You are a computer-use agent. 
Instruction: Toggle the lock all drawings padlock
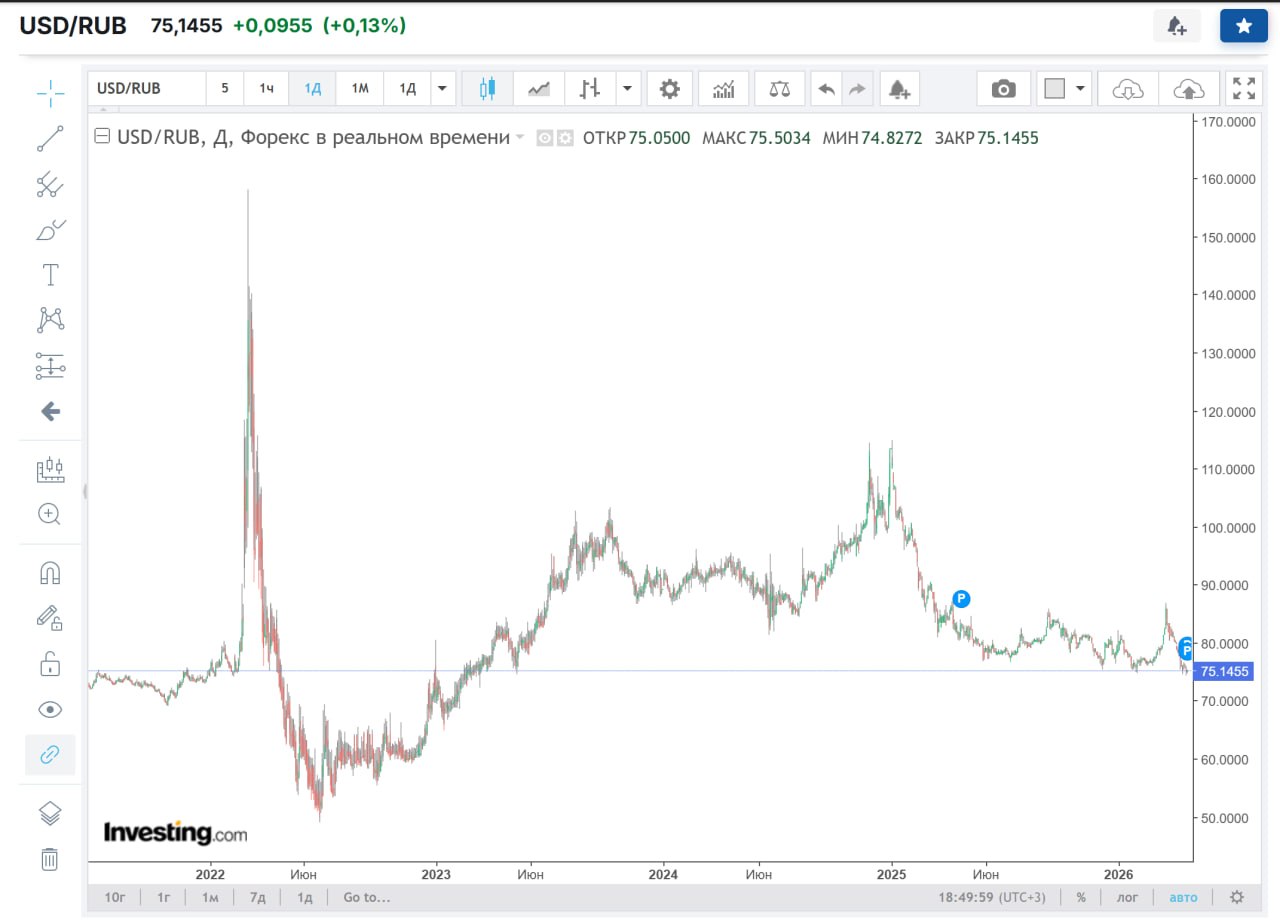click(50, 664)
